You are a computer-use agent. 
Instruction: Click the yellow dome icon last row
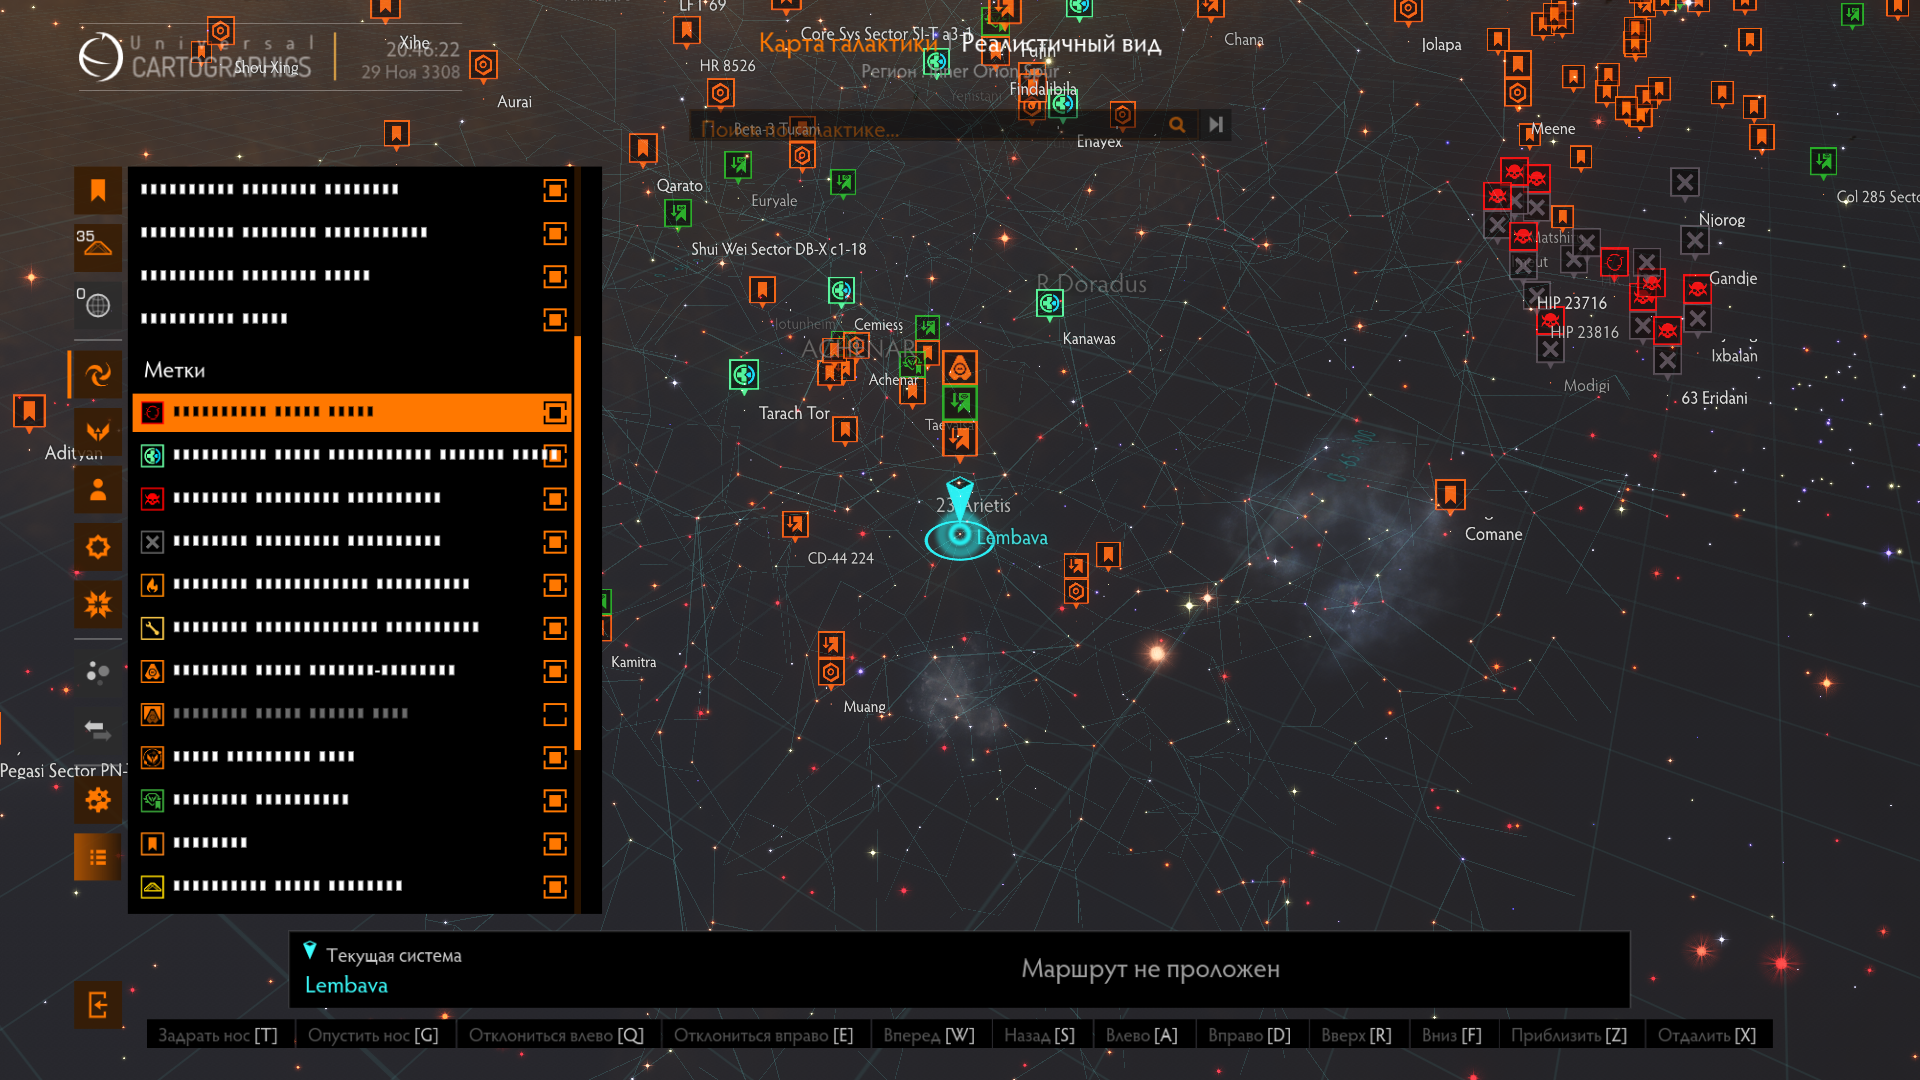152,886
